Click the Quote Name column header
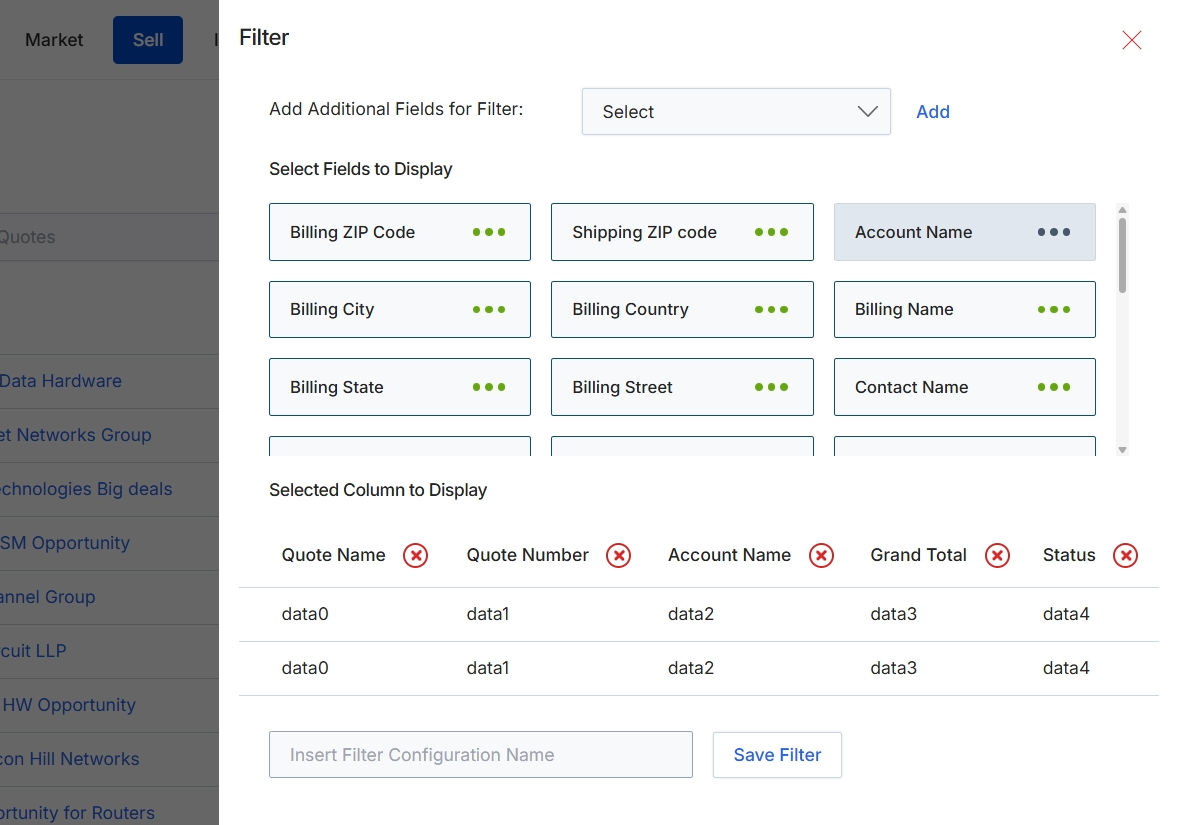 [333, 556]
